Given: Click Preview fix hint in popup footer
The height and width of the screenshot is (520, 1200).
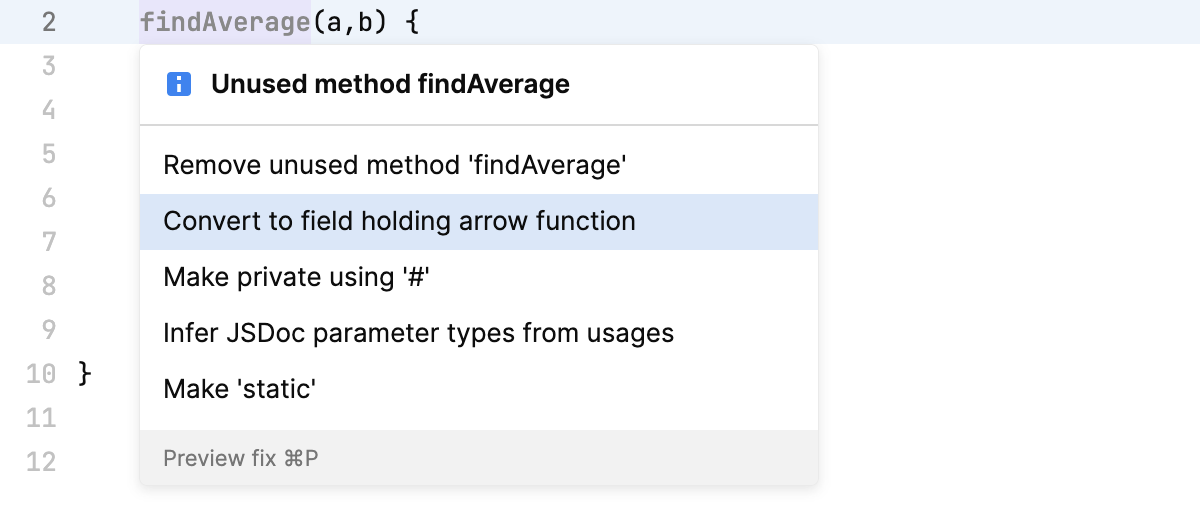Looking at the screenshot, I should 241,459.
